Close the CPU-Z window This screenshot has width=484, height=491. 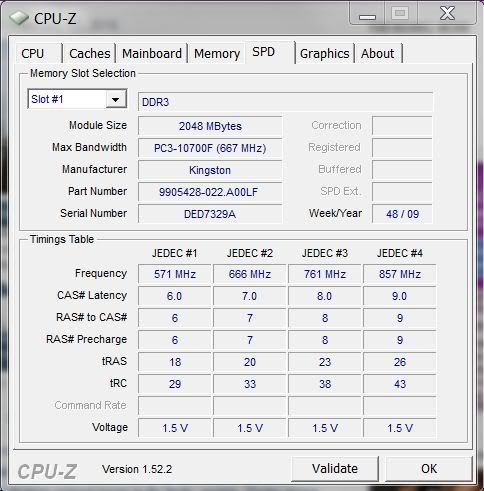click(447, 14)
